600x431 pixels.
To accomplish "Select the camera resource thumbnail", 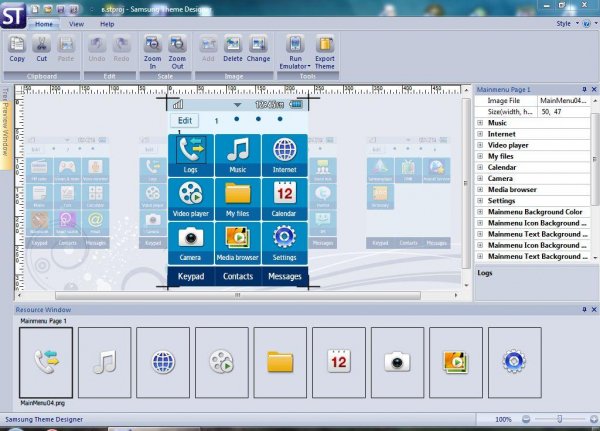I will point(397,362).
